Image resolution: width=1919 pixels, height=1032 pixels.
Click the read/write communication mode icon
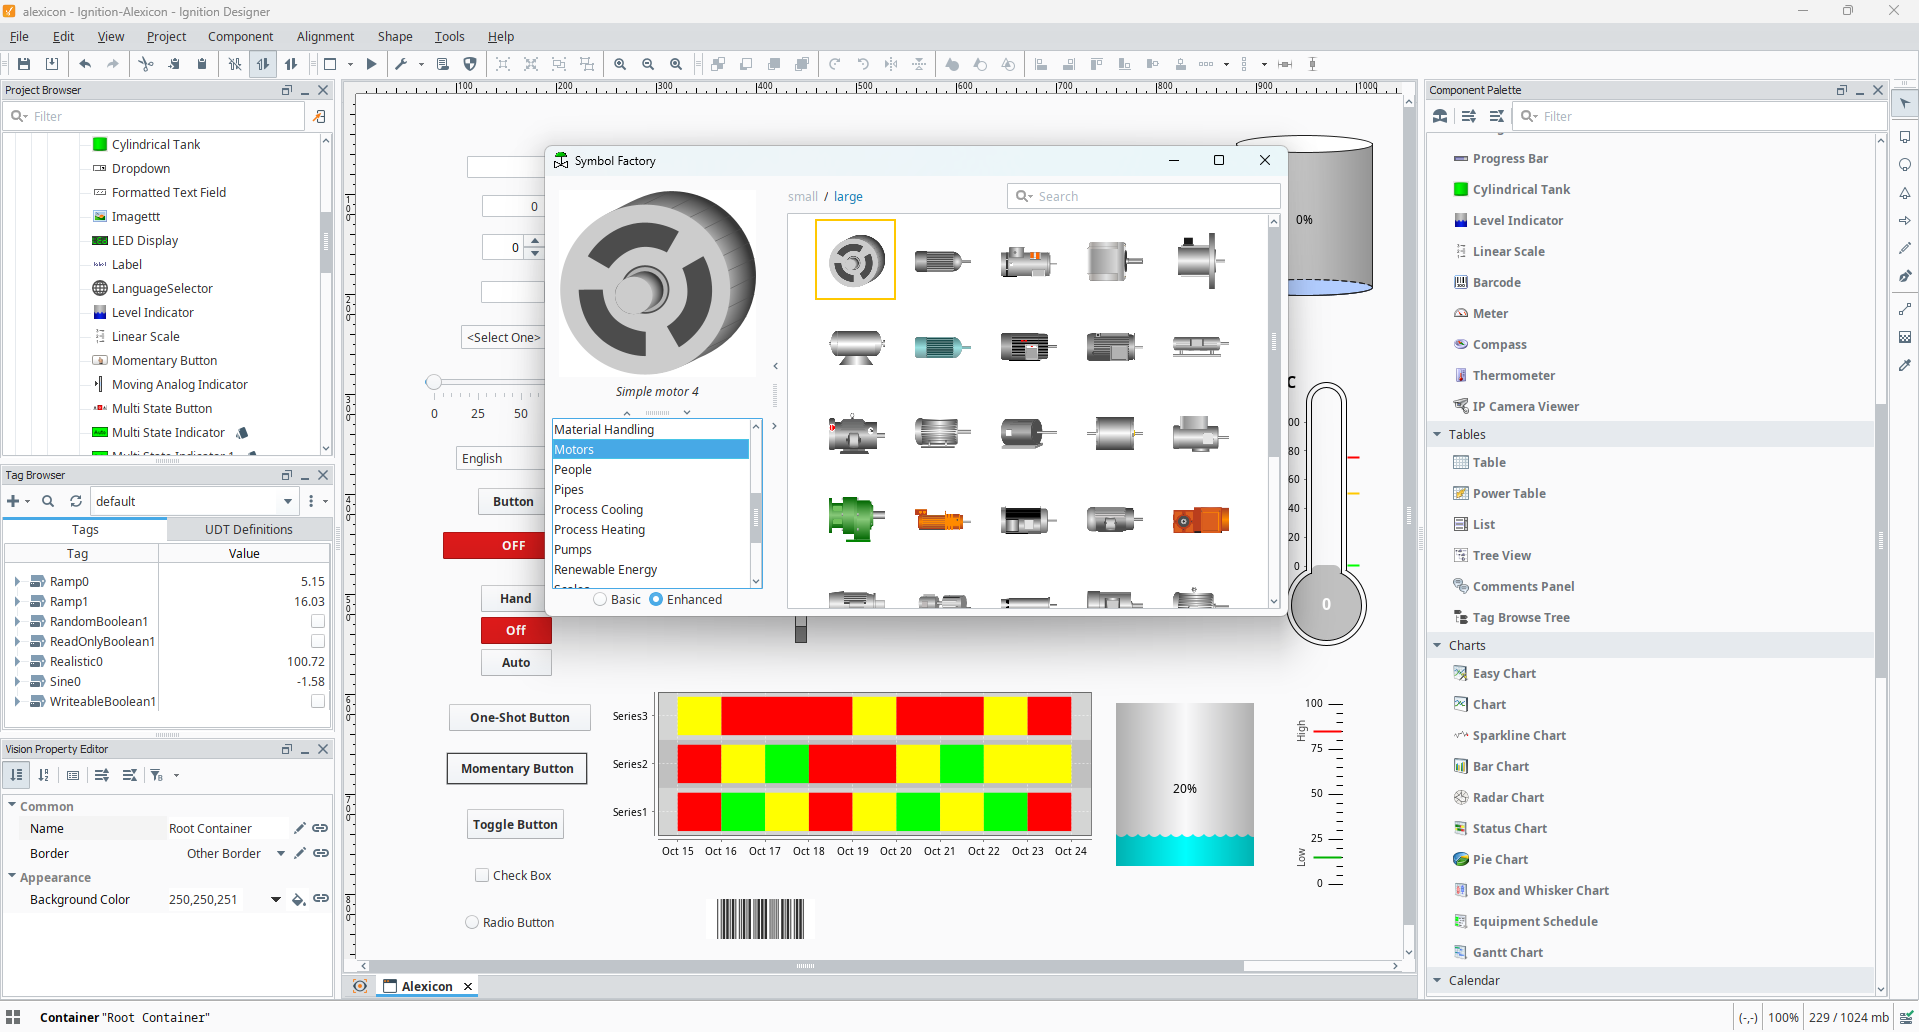click(291, 64)
